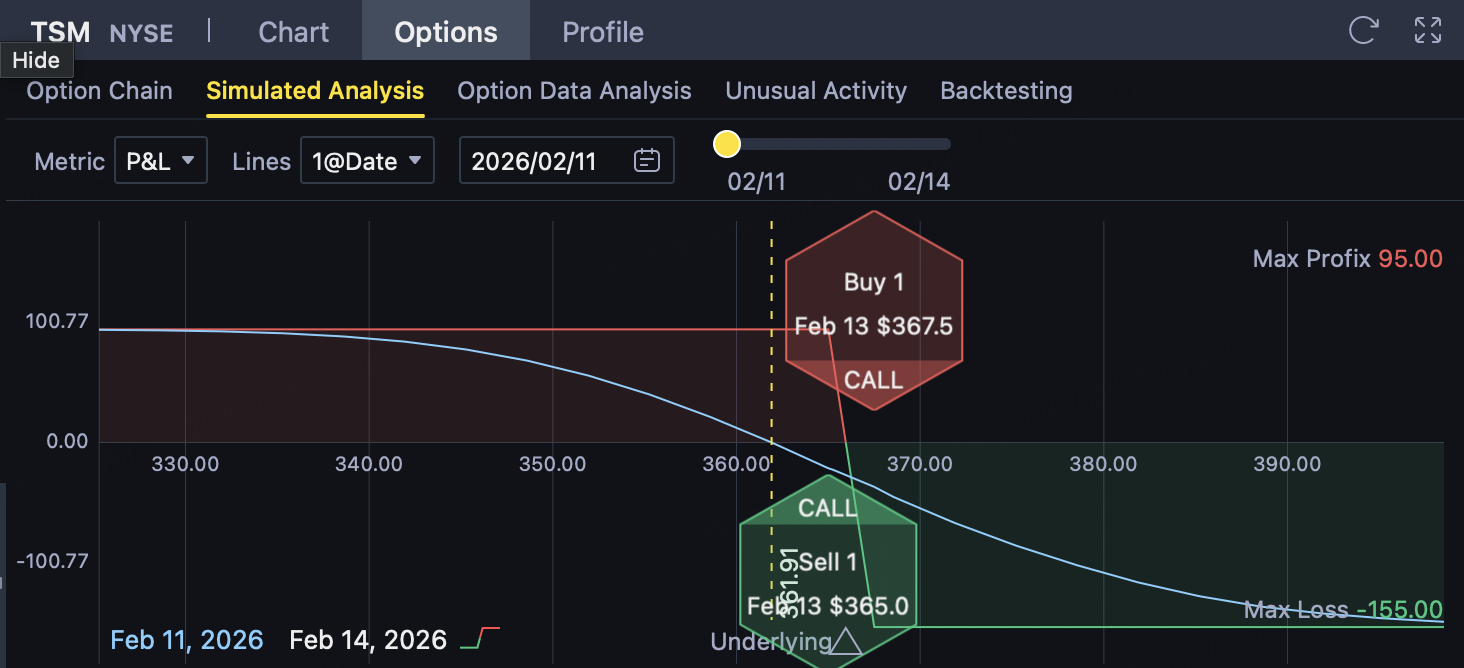Click the yellow date slider handle
Image resolution: width=1464 pixels, height=668 pixels.
(727, 145)
